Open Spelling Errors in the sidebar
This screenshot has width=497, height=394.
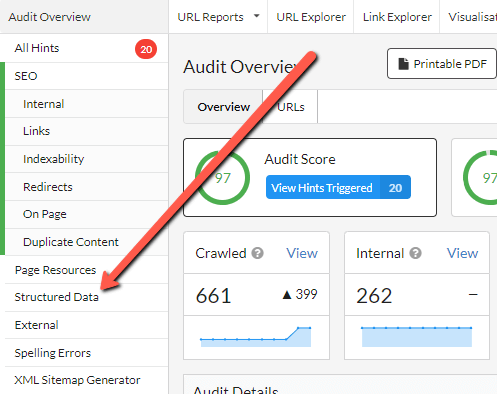click(x=53, y=353)
